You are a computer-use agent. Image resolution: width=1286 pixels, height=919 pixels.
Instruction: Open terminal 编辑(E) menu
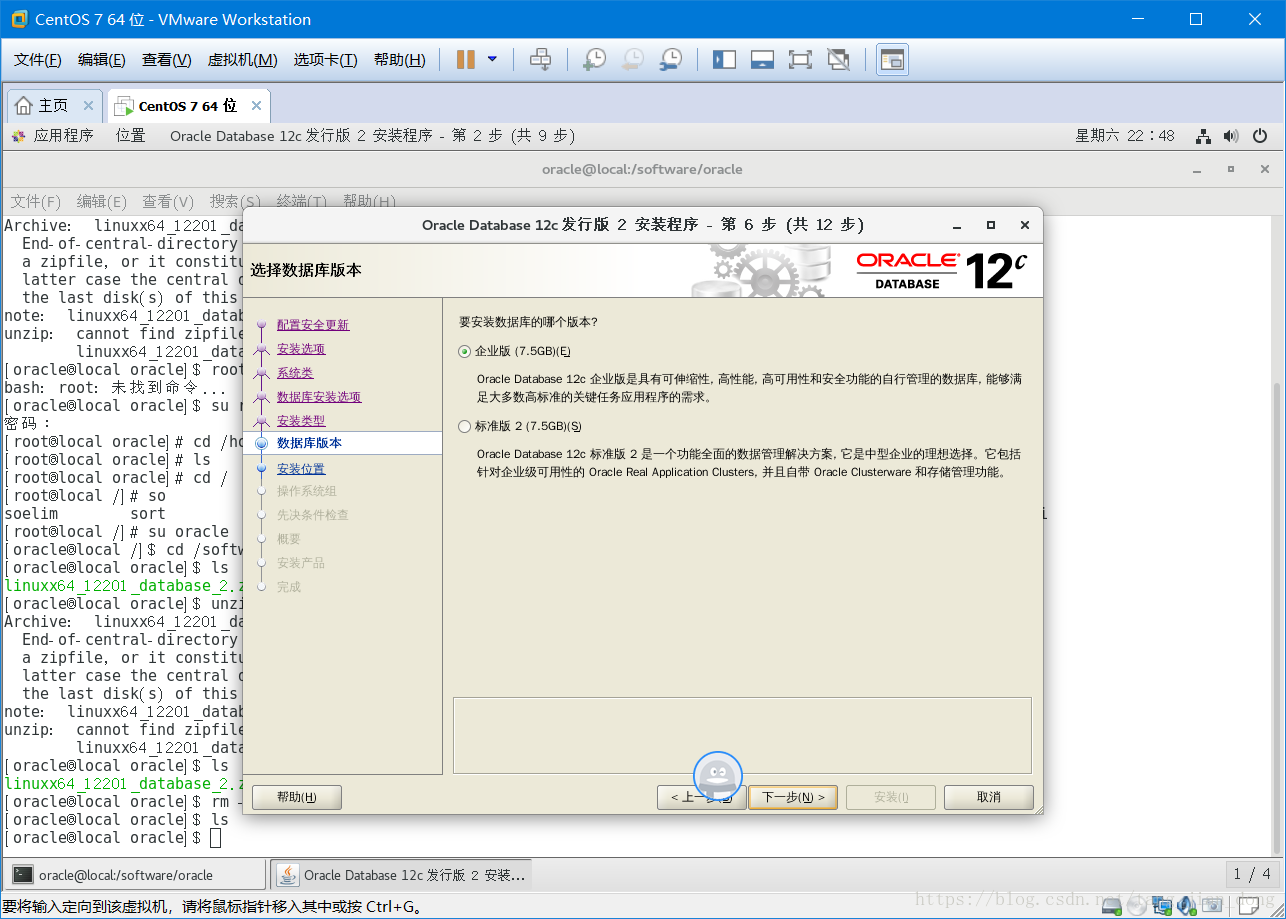click(101, 201)
